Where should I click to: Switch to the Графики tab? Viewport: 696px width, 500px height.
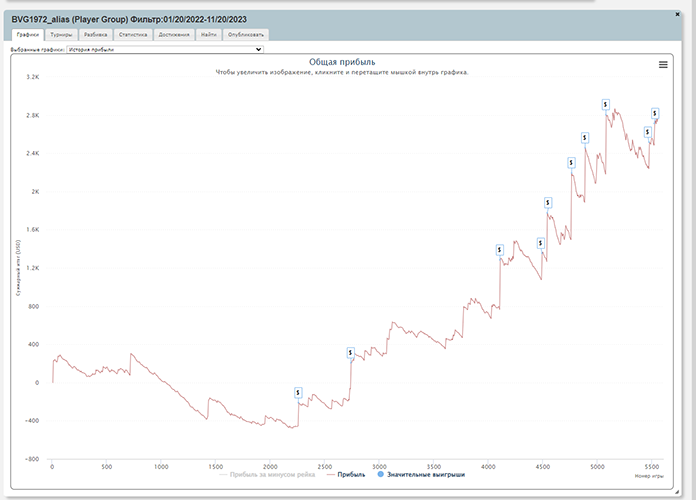pyautogui.click(x=28, y=35)
